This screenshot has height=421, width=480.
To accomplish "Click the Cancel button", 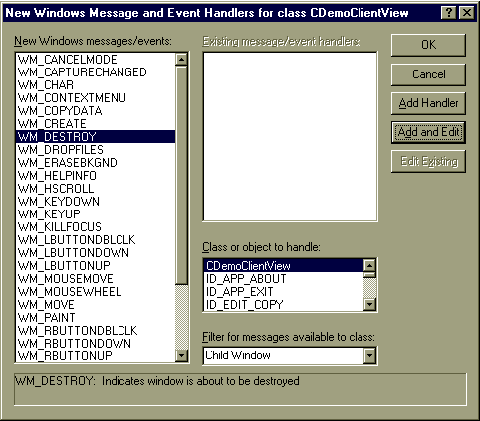I will click(428, 74).
